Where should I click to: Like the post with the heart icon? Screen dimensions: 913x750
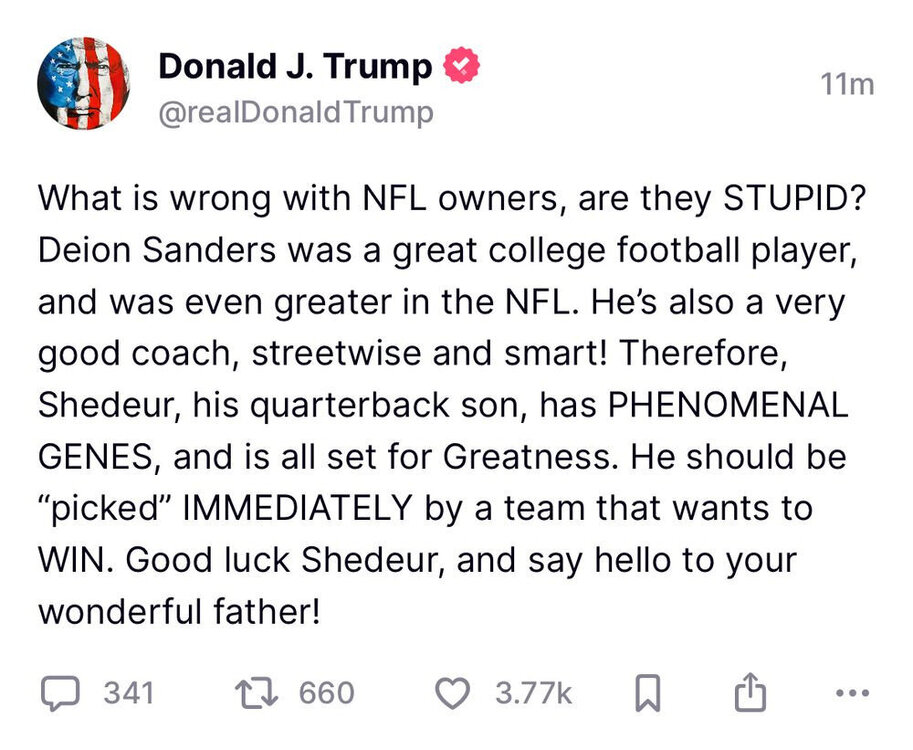point(453,694)
